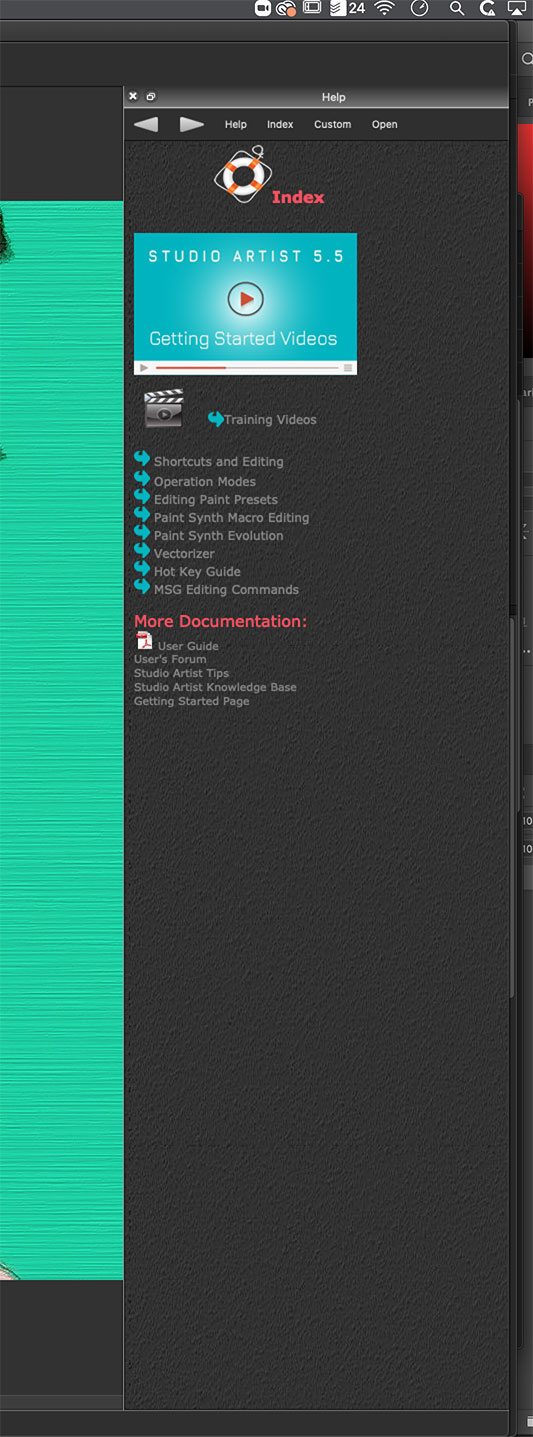Open the Help toolbar item
The height and width of the screenshot is (1437, 533).
point(236,125)
